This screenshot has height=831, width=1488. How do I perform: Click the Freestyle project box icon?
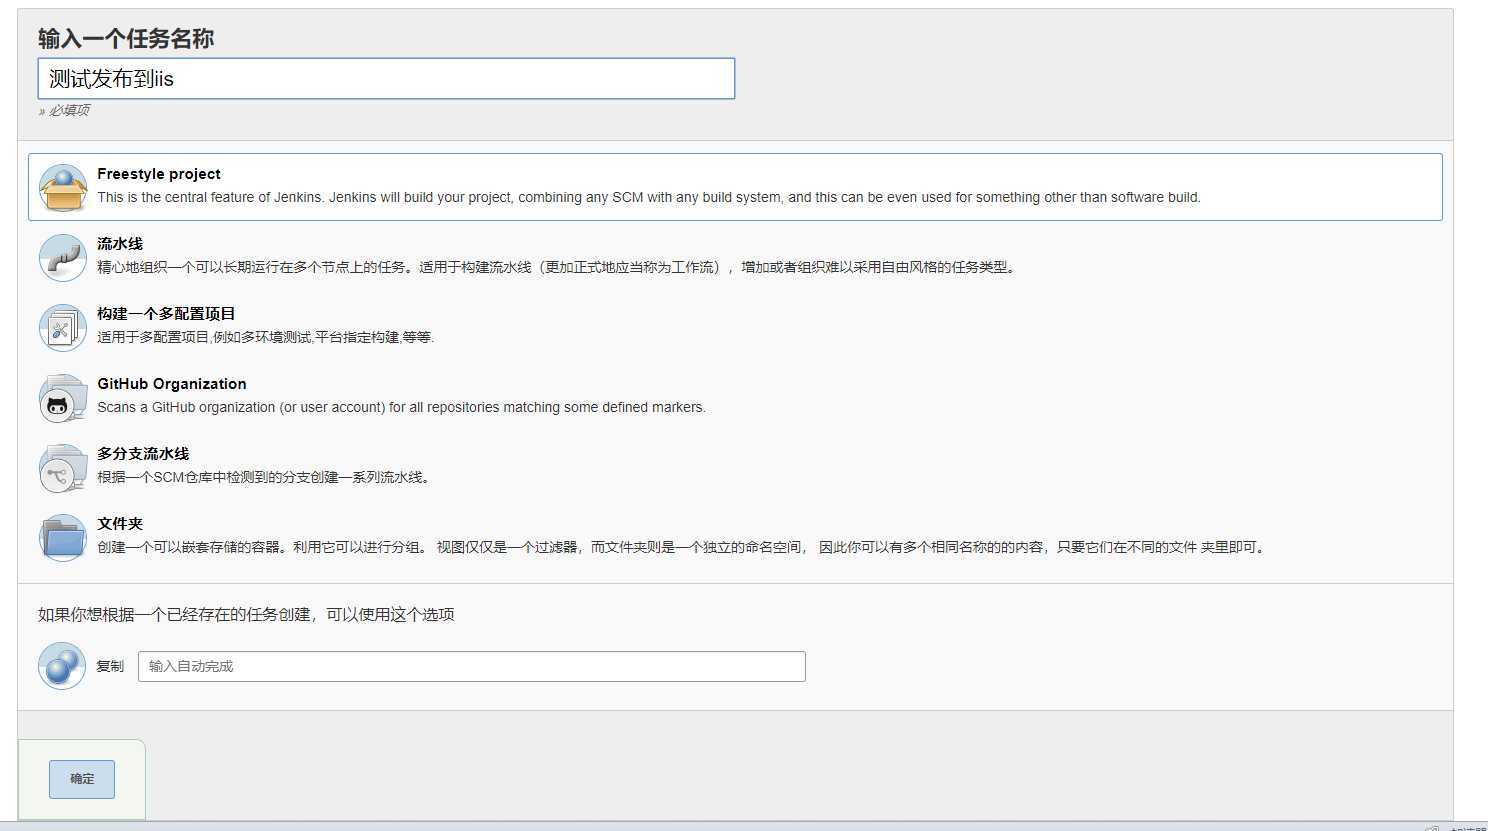click(62, 188)
